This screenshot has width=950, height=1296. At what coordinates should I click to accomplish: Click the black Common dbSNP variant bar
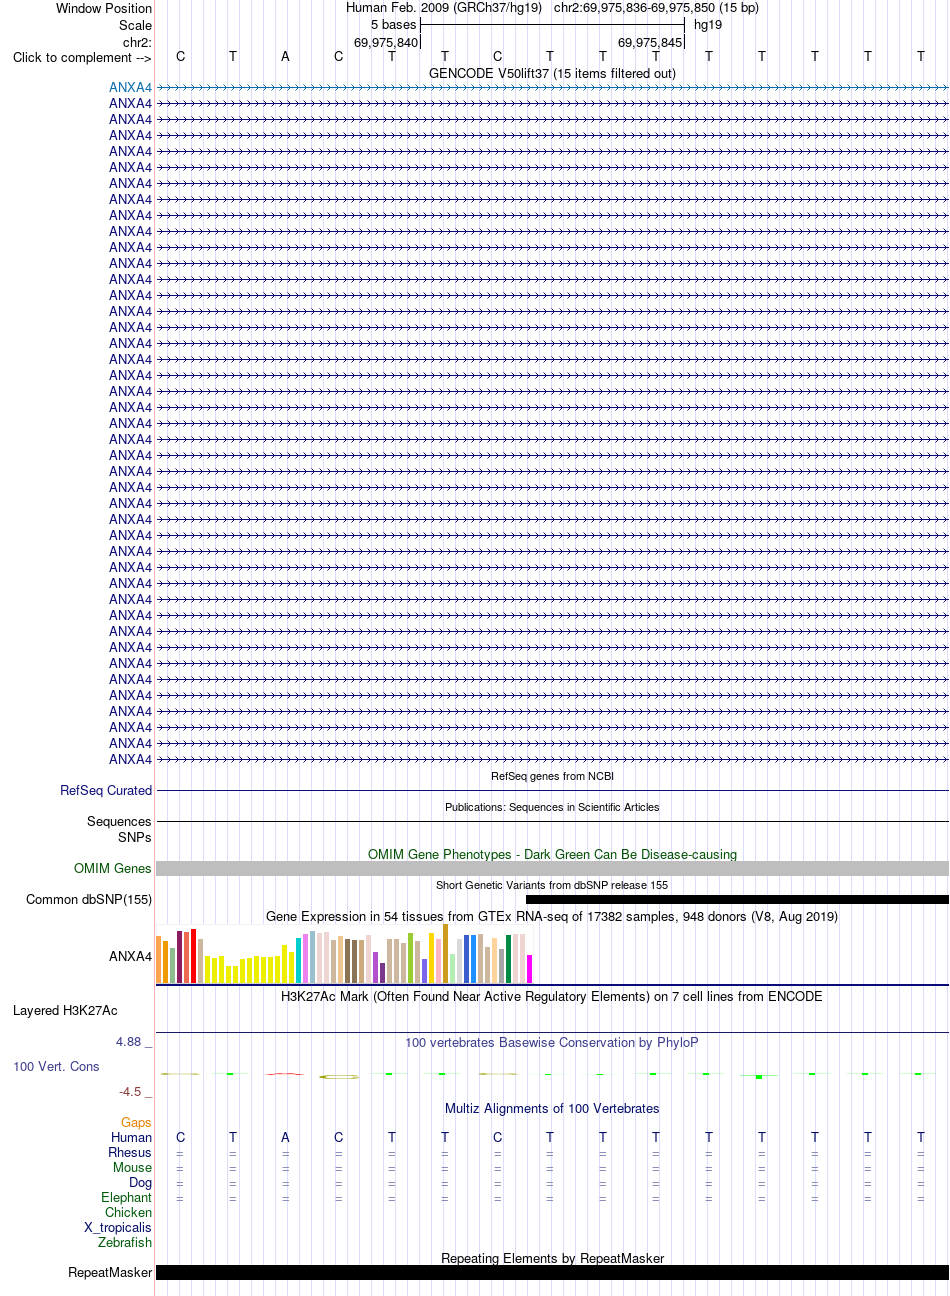[737, 899]
